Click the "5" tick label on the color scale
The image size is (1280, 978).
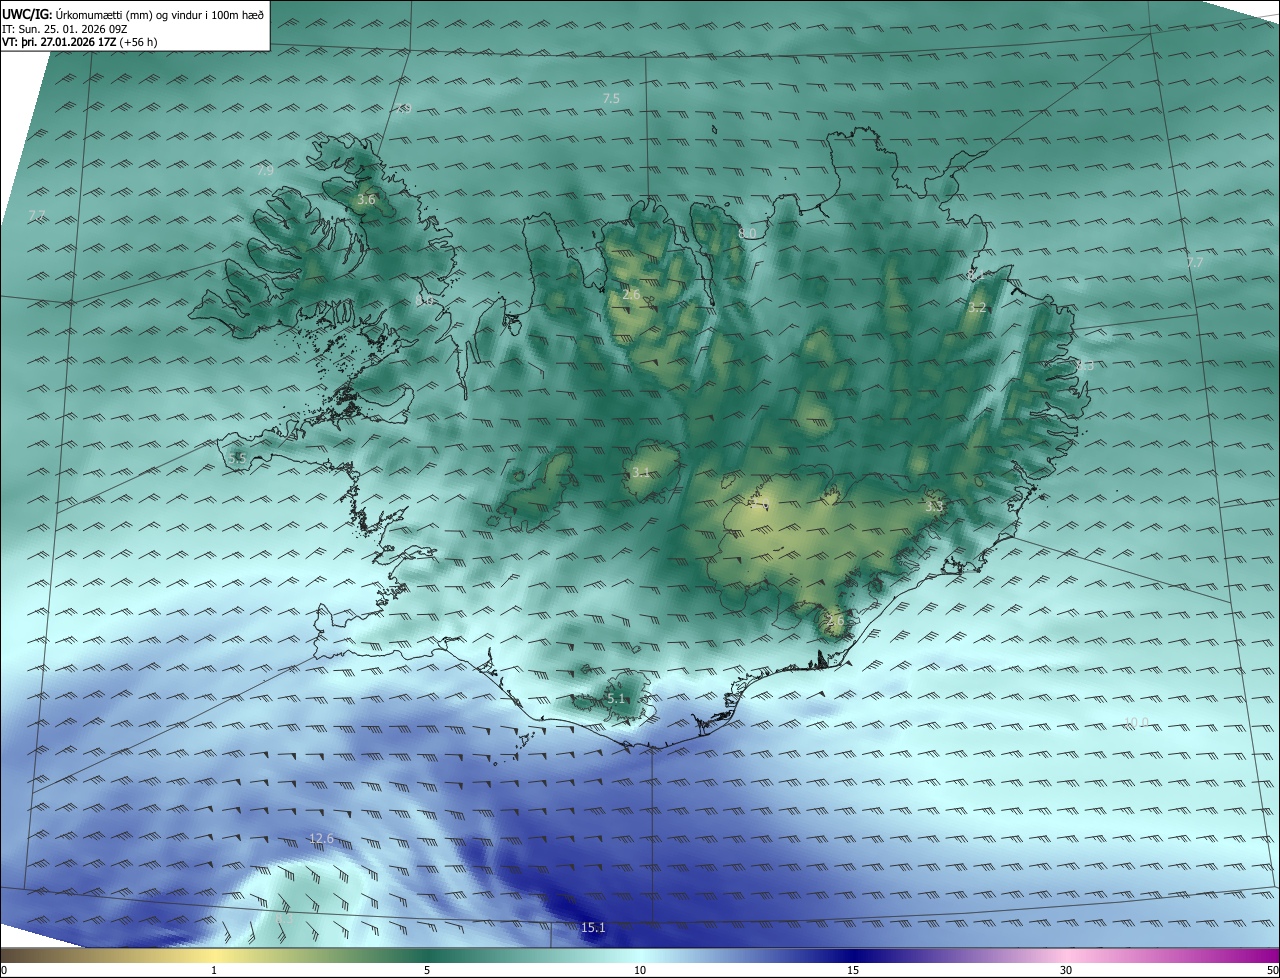coord(427,970)
